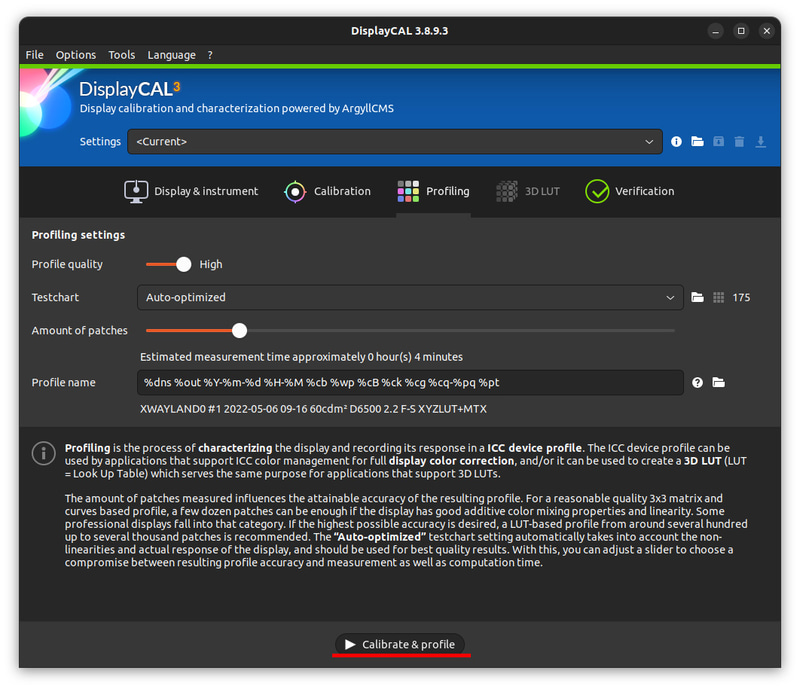Click the download/install arrow icon in header
Viewport: 800px width, 689px height.
pos(760,141)
